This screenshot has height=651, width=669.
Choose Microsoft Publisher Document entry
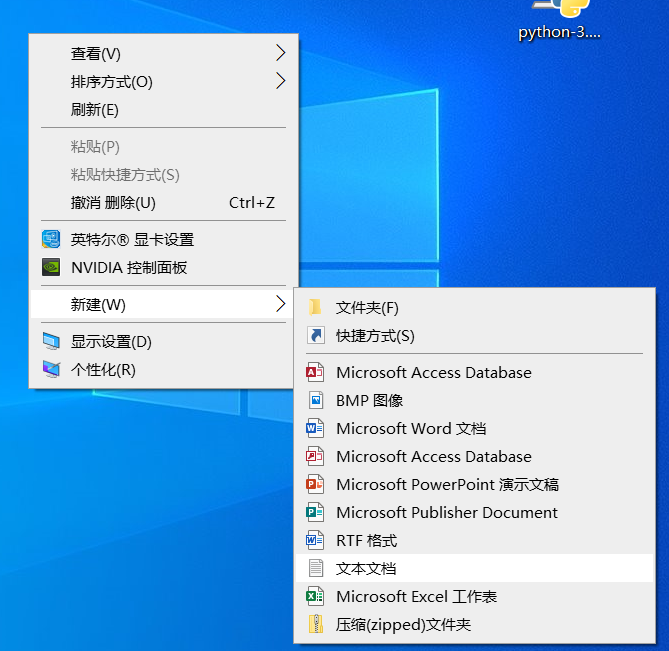click(474, 512)
